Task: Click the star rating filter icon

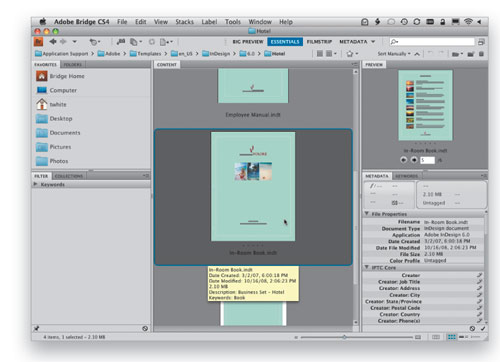Action: 350,54
